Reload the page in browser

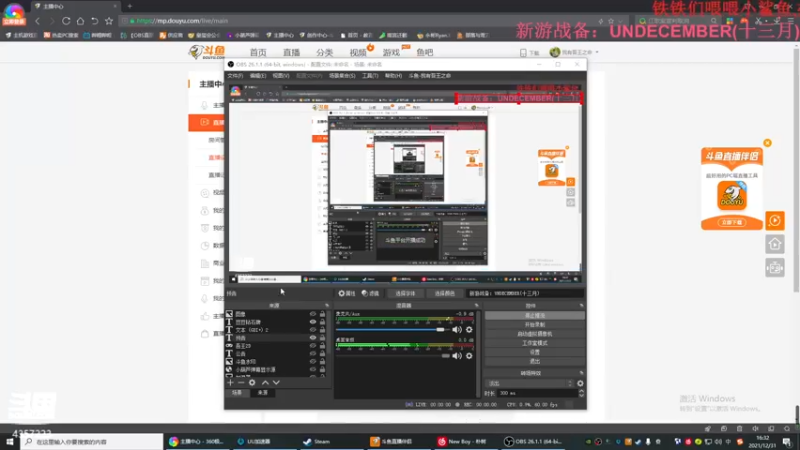66,21
